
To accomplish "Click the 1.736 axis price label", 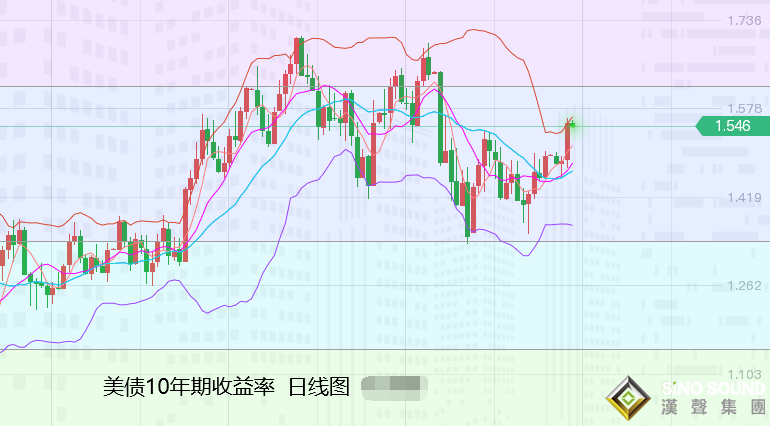I will 744,21.
